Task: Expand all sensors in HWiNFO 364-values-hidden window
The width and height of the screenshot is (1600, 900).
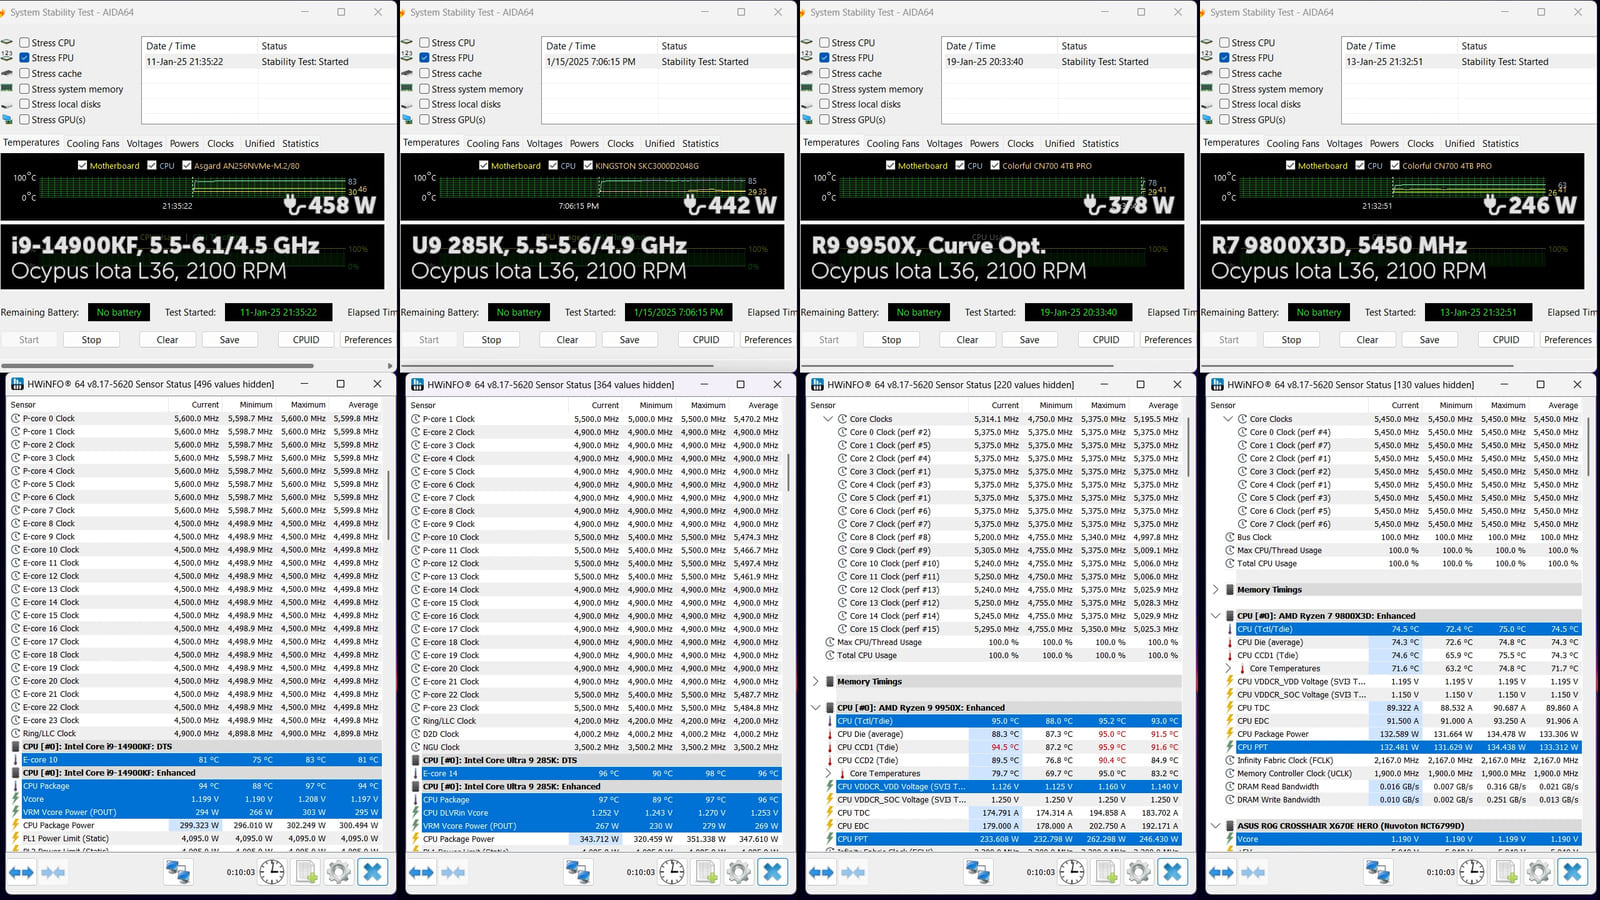Action: 421,872
